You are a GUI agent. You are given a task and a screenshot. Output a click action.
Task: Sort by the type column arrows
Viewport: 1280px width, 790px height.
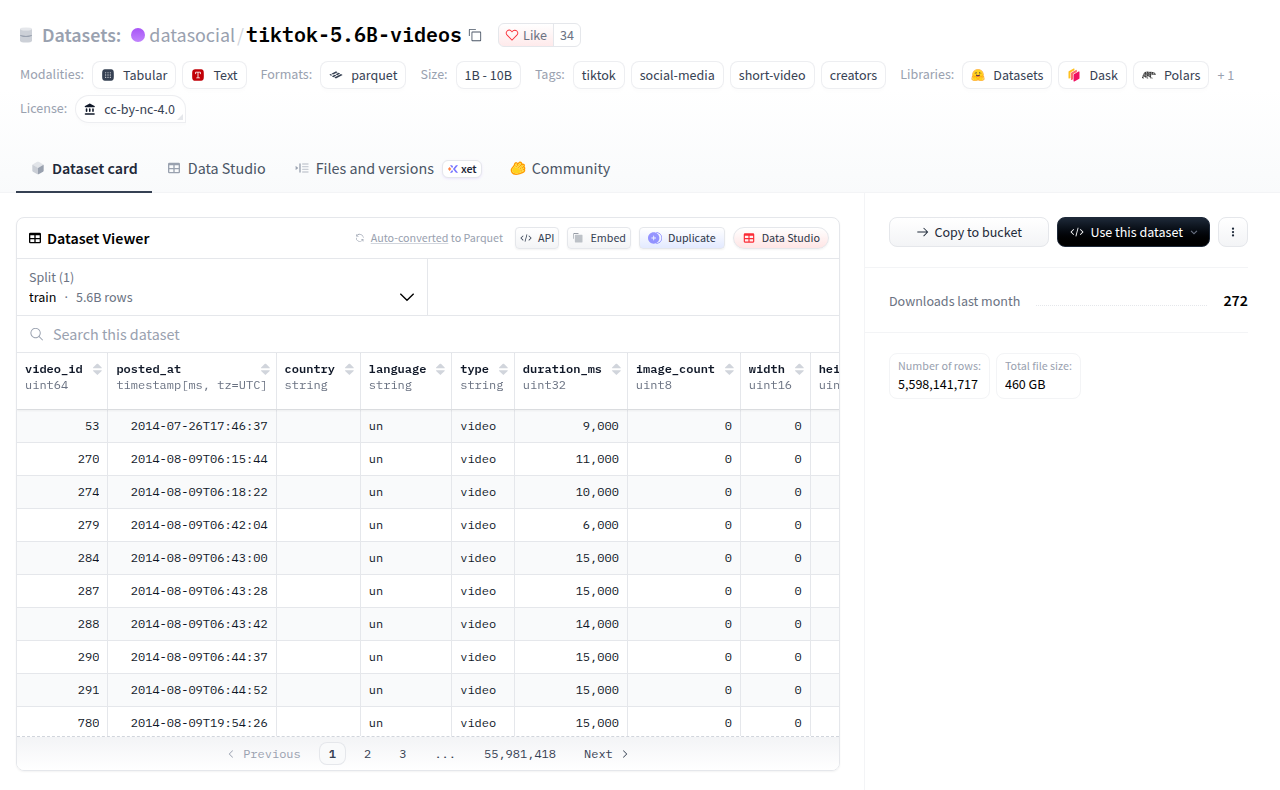coord(504,369)
